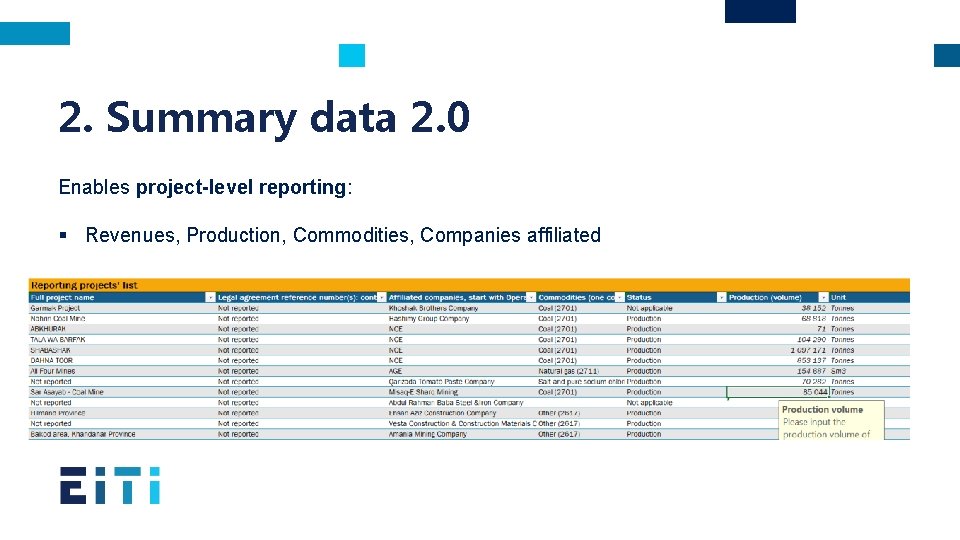Image resolution: width=960 pixels, height=540 pixels.
Task: Open the Legal agreement reference number filter dropdown
Action: (381, 298)
